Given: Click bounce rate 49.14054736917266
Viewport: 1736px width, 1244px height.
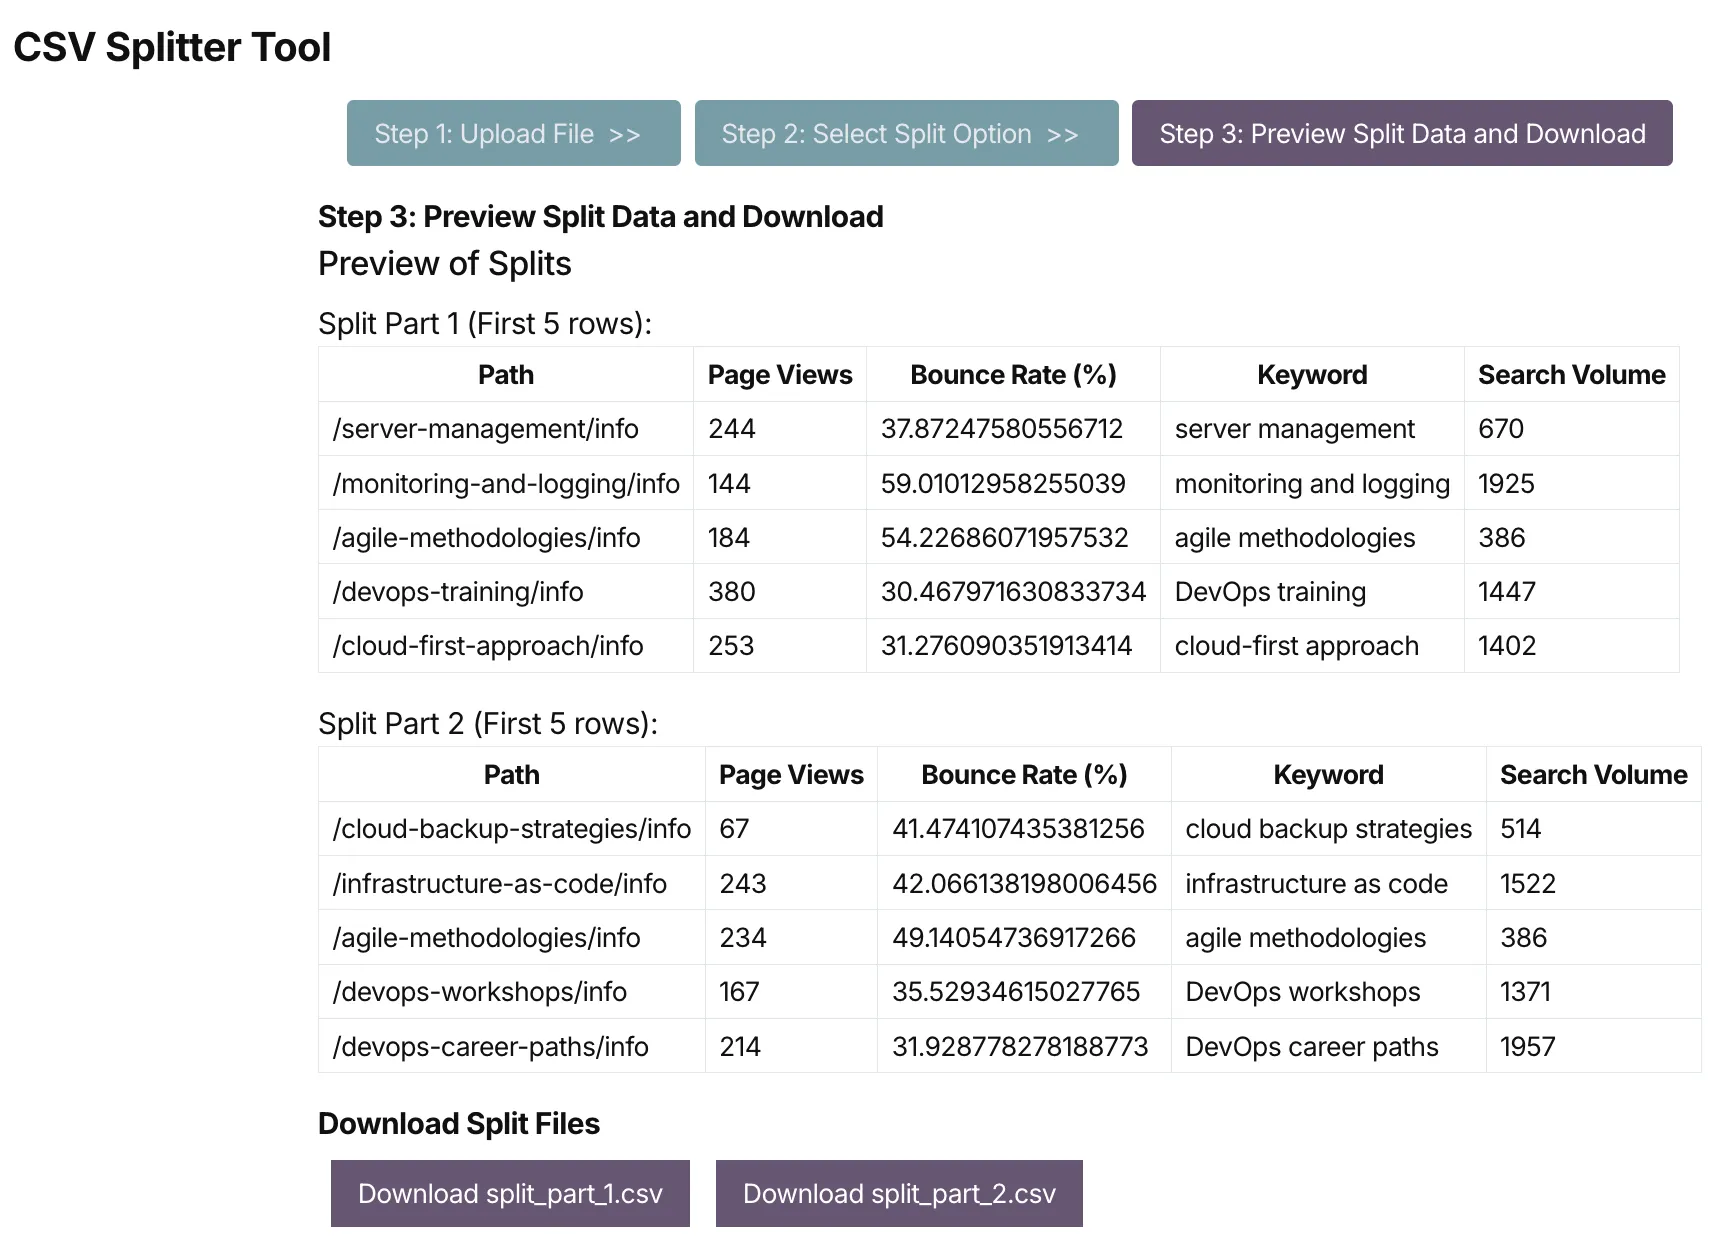Looking at the screenshot, I should click(x=1024, y=938).
